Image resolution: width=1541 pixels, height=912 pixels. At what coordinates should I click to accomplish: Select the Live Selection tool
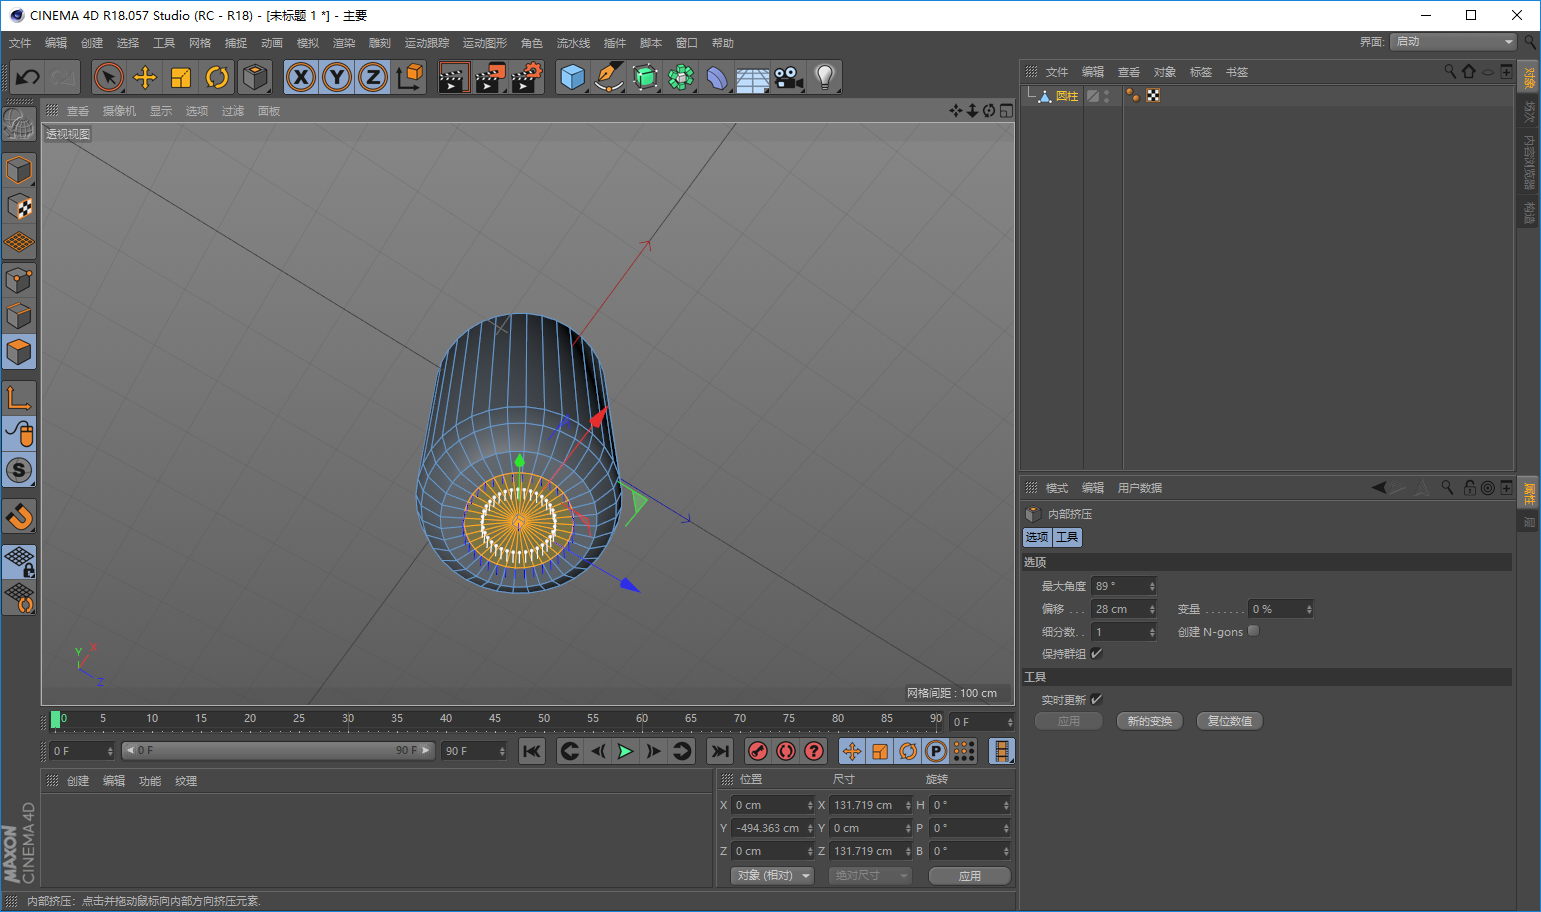click(x=109, y=77)
